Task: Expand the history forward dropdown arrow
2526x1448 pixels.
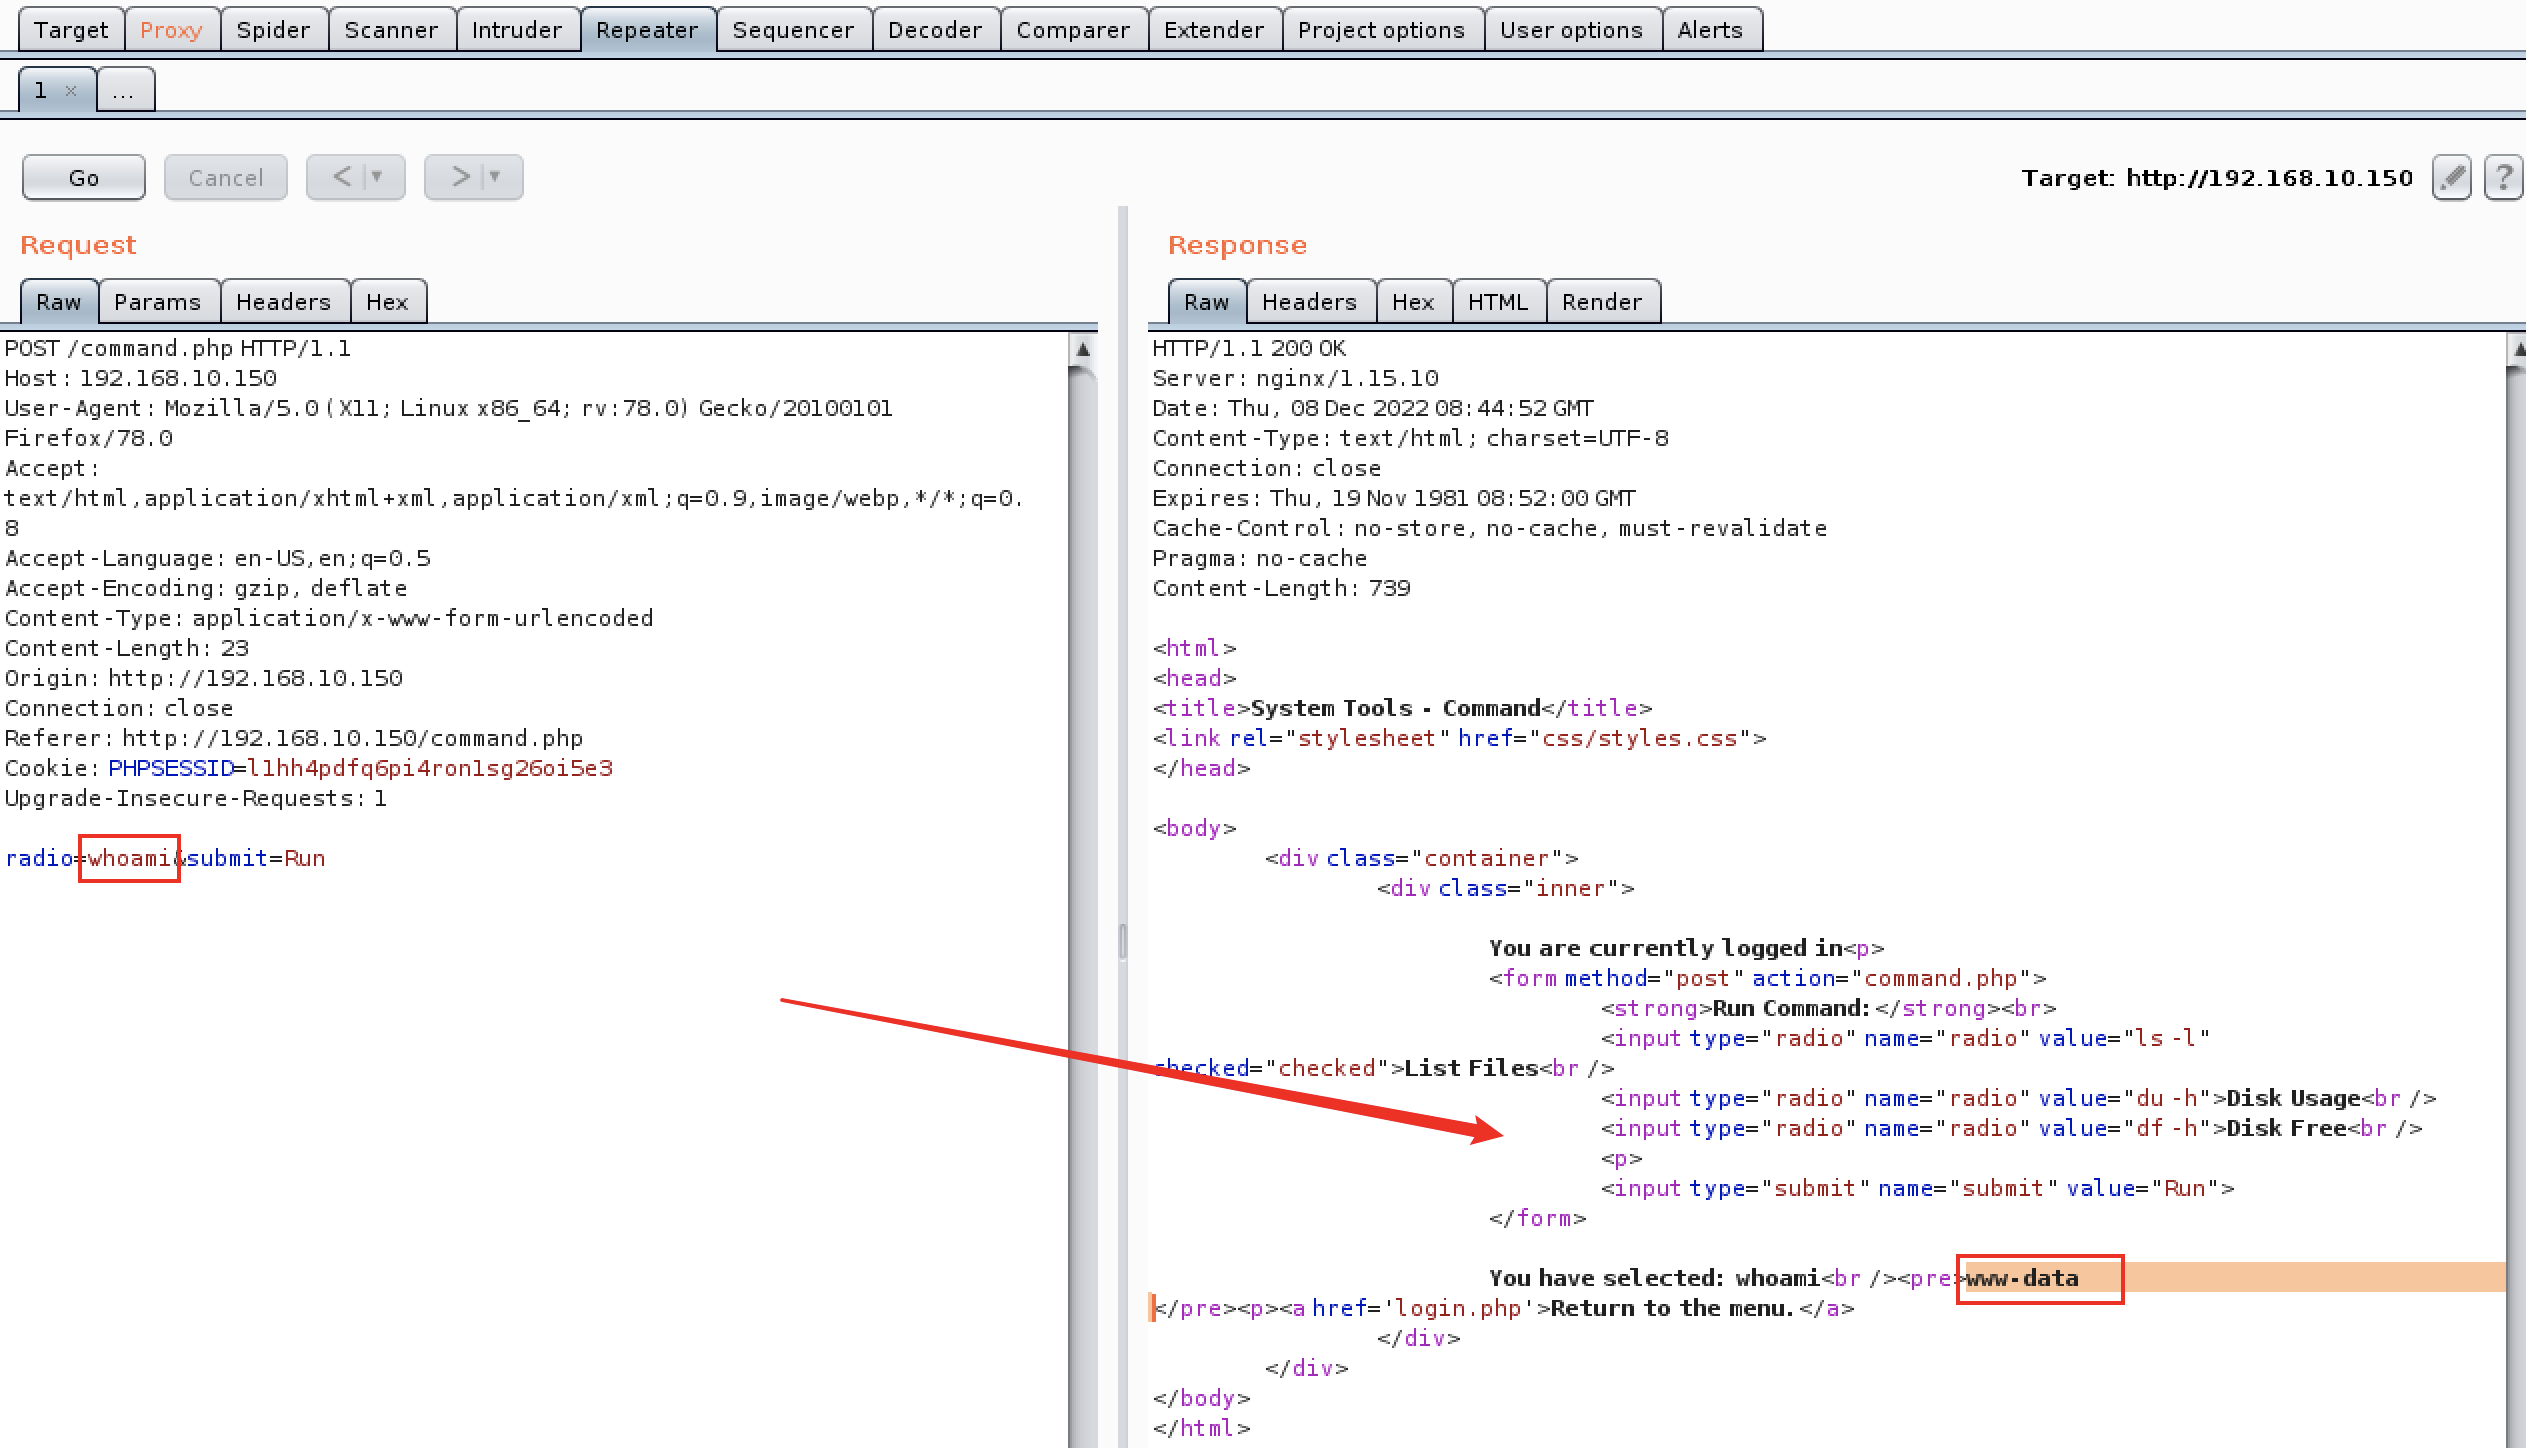Action: [495, 178]
